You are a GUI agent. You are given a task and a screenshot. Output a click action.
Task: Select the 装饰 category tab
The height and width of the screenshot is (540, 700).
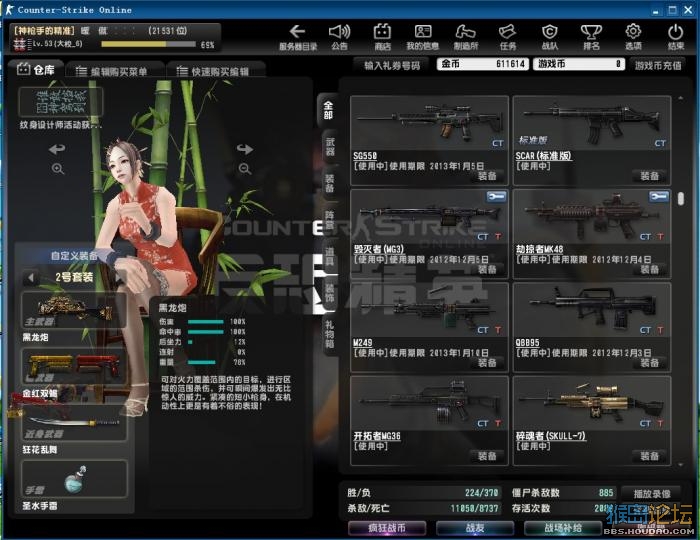pos(329,294)
